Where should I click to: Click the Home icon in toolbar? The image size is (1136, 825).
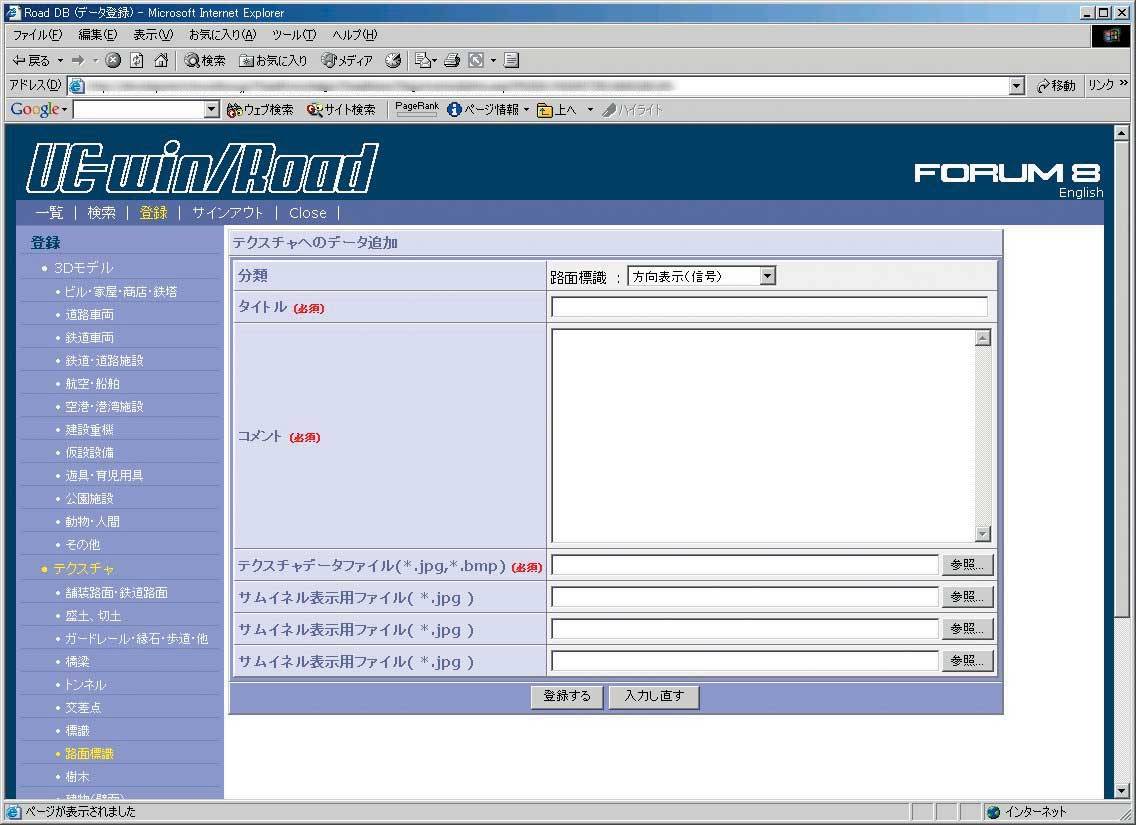point(161,60)
